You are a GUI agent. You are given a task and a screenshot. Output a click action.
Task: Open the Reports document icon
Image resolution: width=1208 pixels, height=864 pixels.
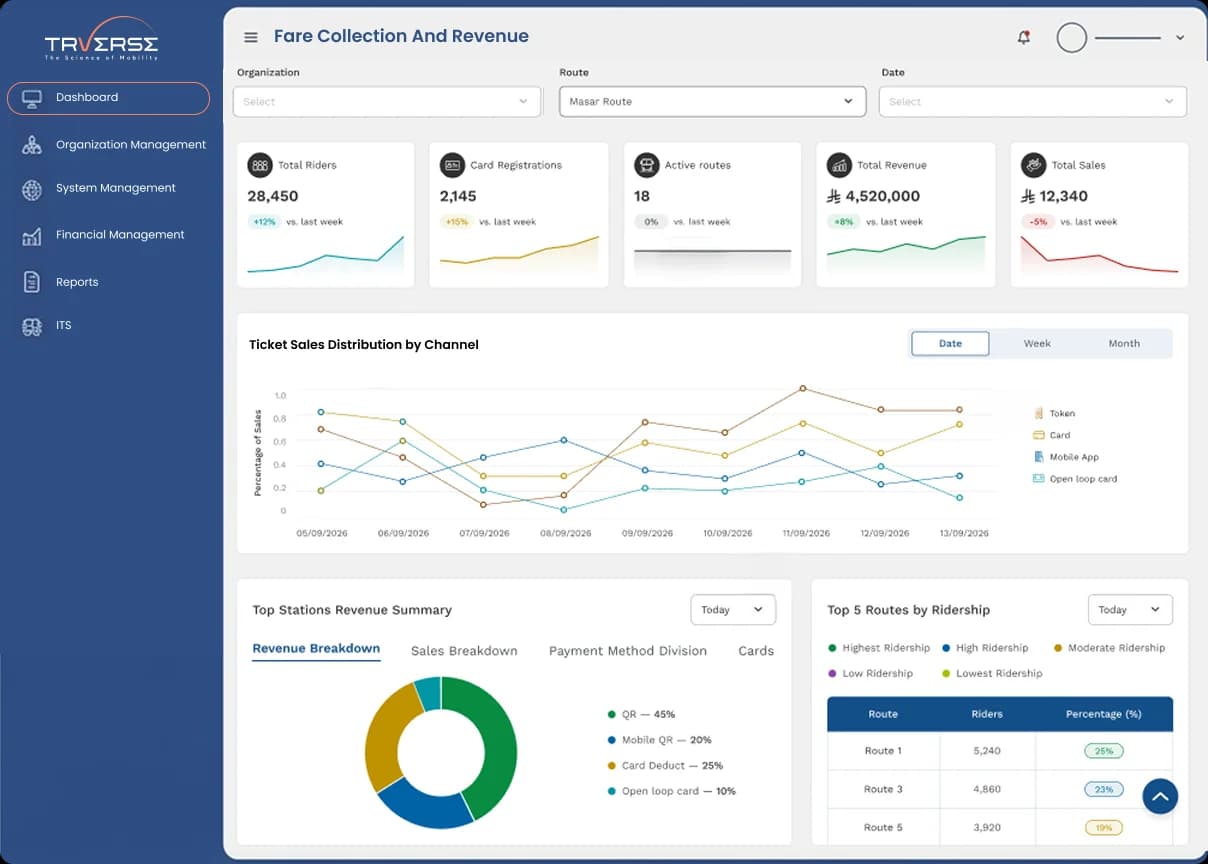[32, 282]
